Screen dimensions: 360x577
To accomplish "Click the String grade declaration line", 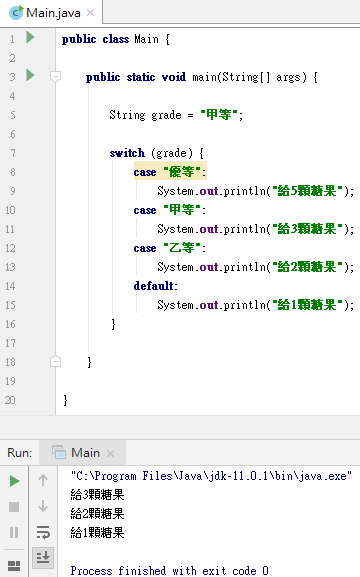I will click(176, 115).
